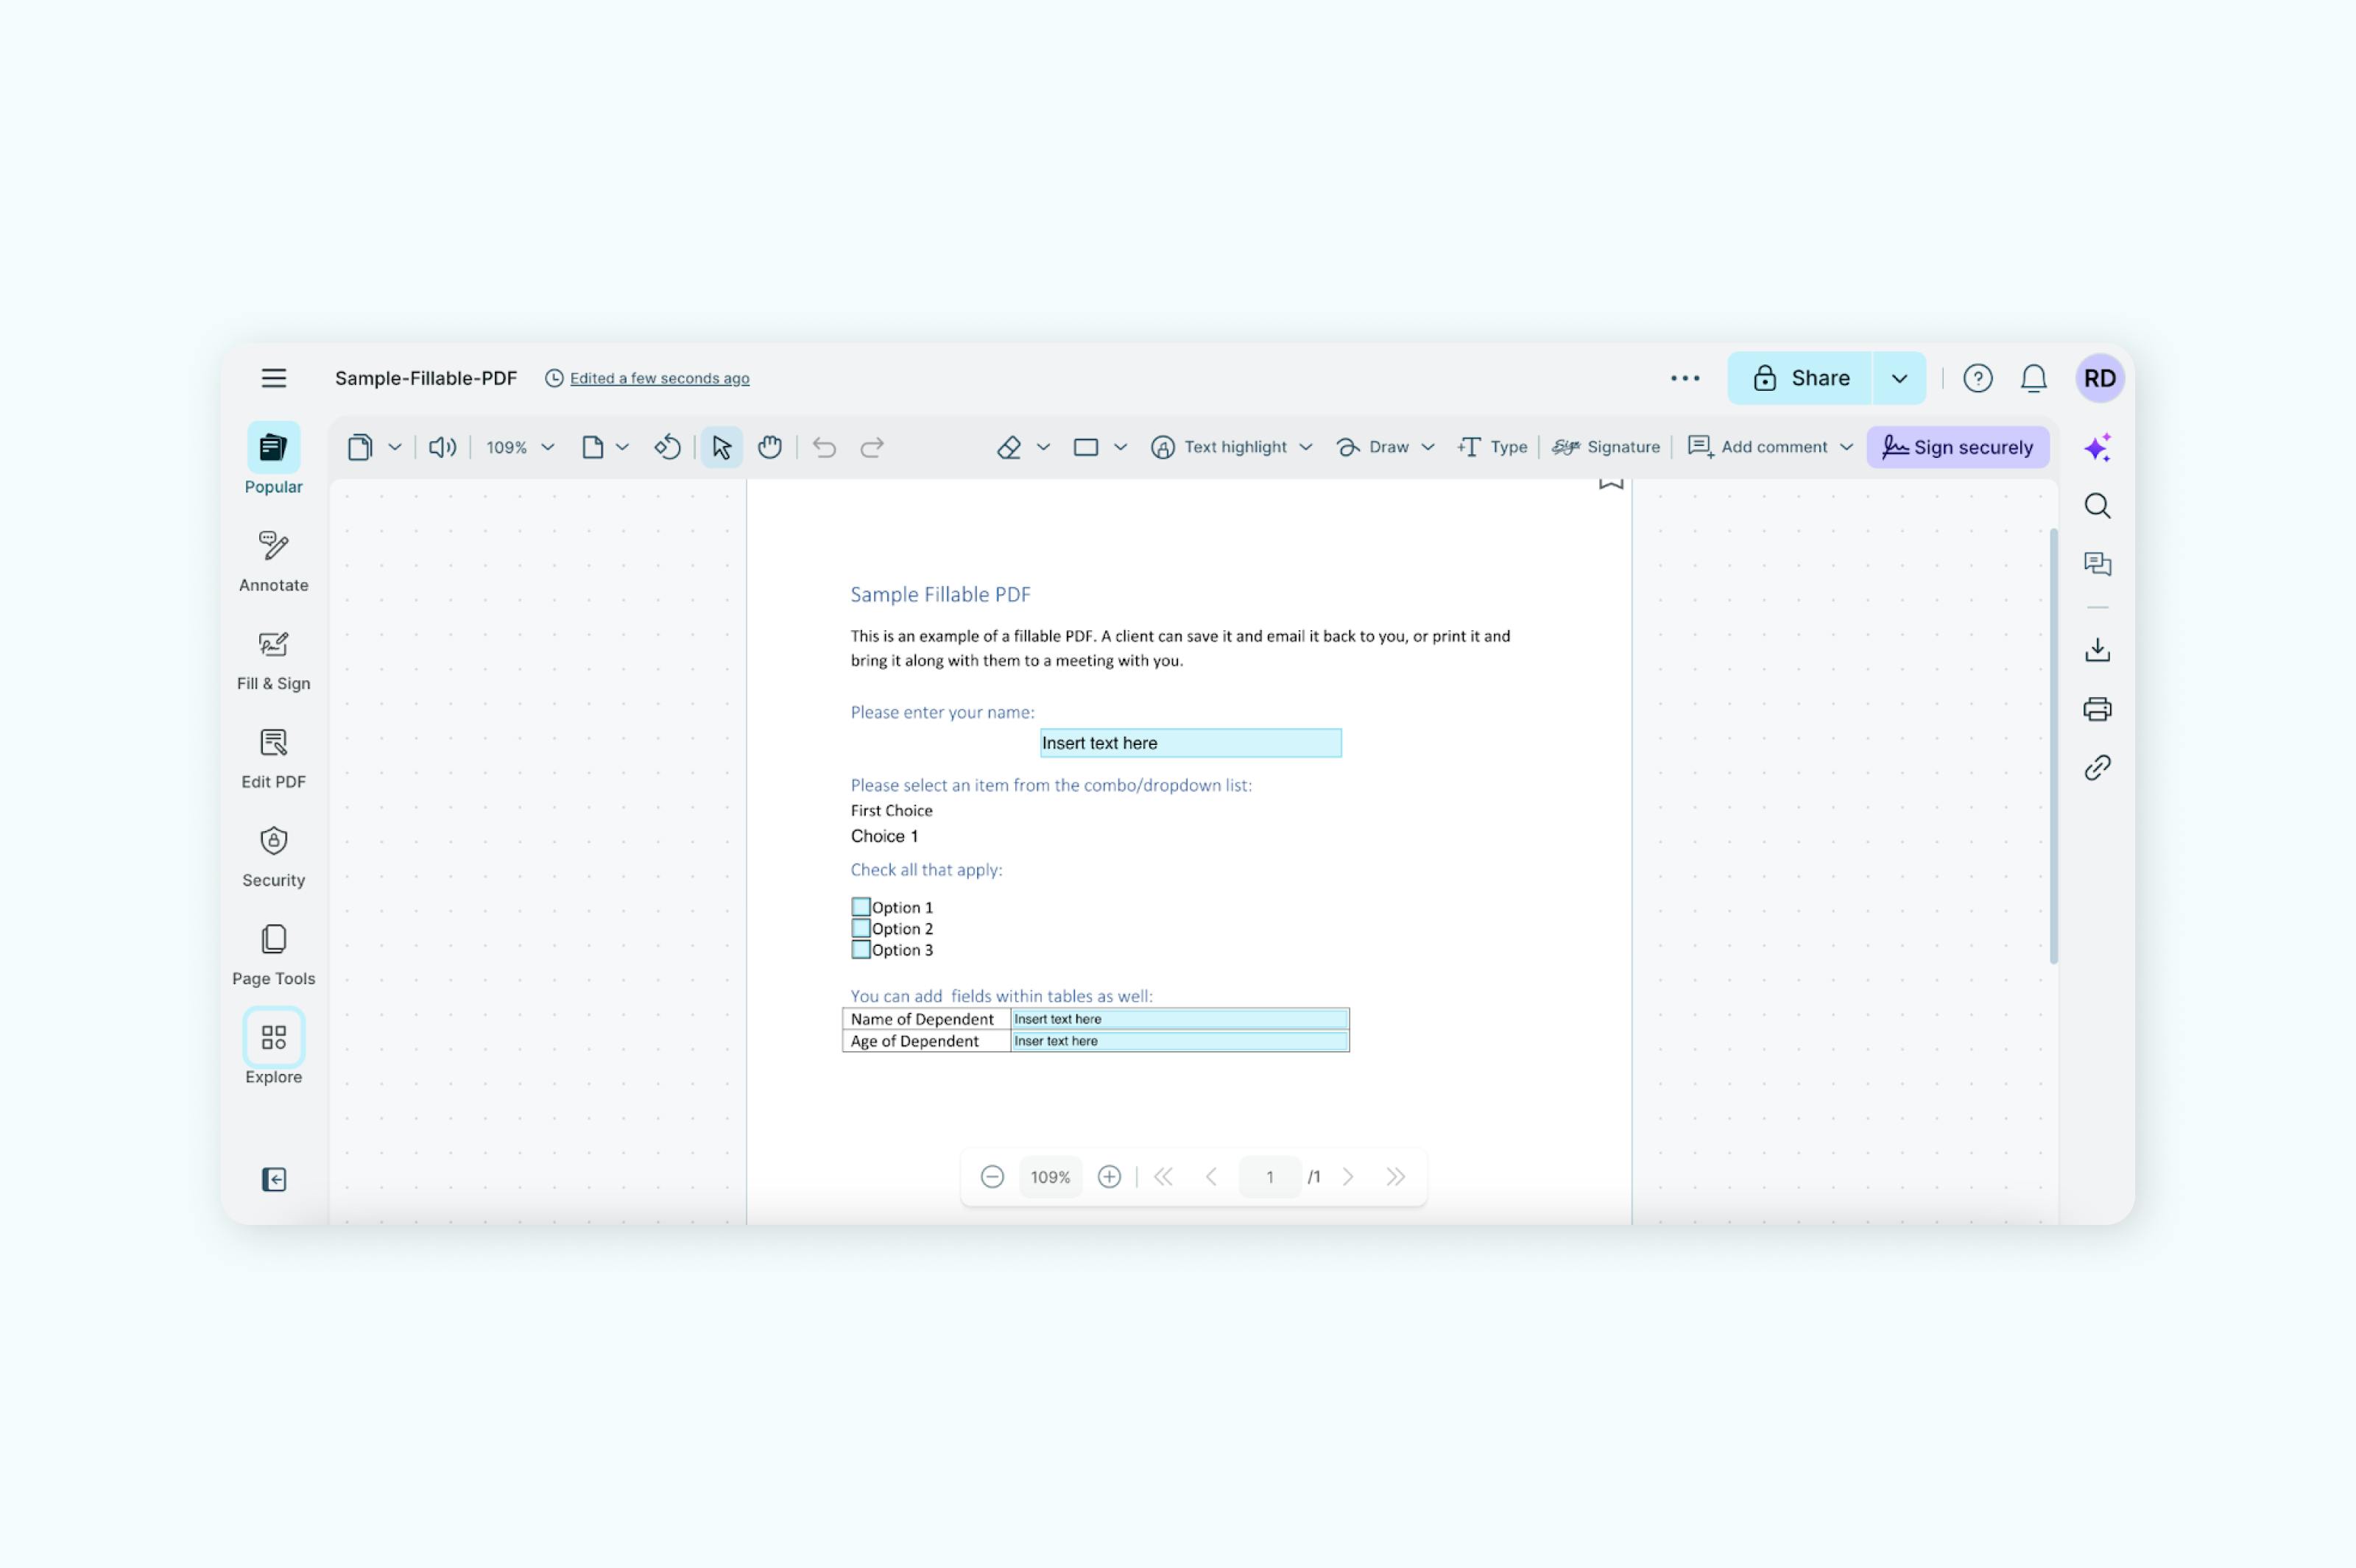Click the Sign securely button
The height and width of the screenshot is (1568, 2356).
[1957, 447]
